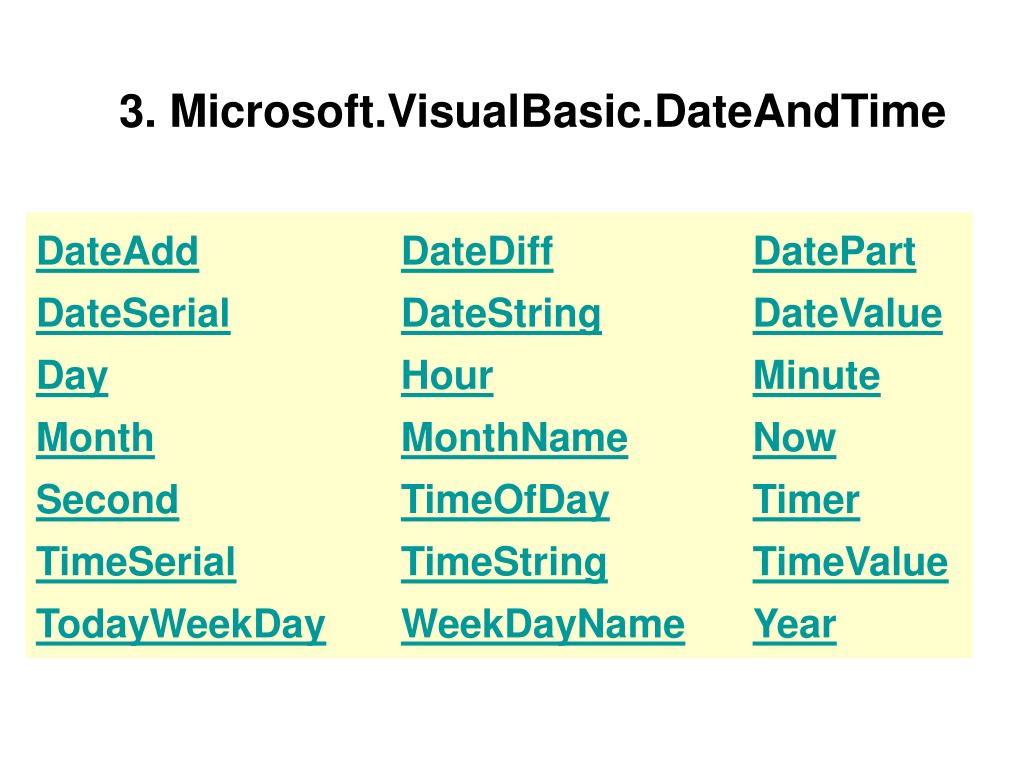Viewport: 1024px width, 768px height.
Task: Click the Month link
Action: [95, 438]
